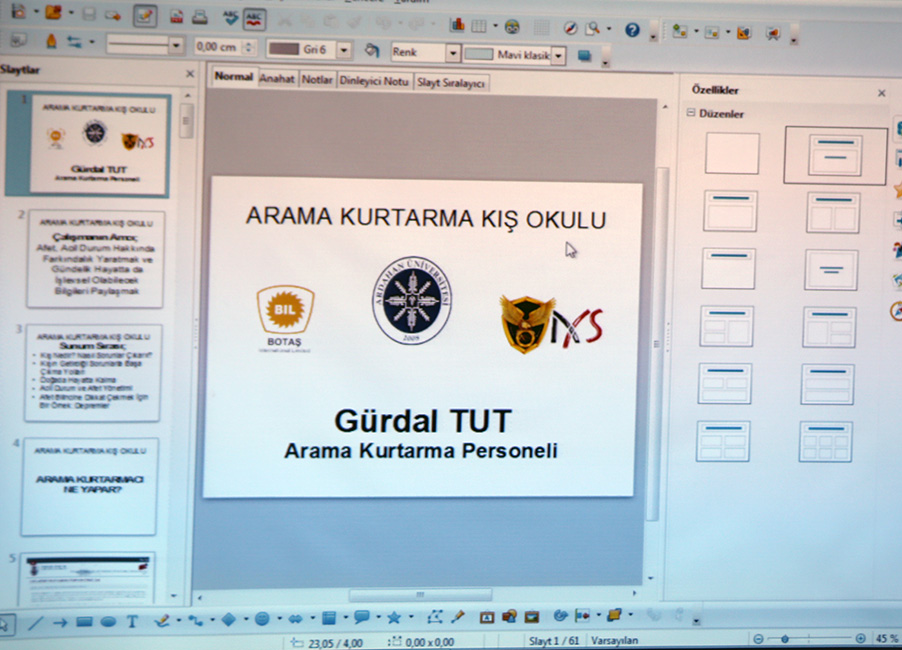The height and width of the screenshot is (650, 902).
Task: Click the New document icon
Action: (18, 11)
